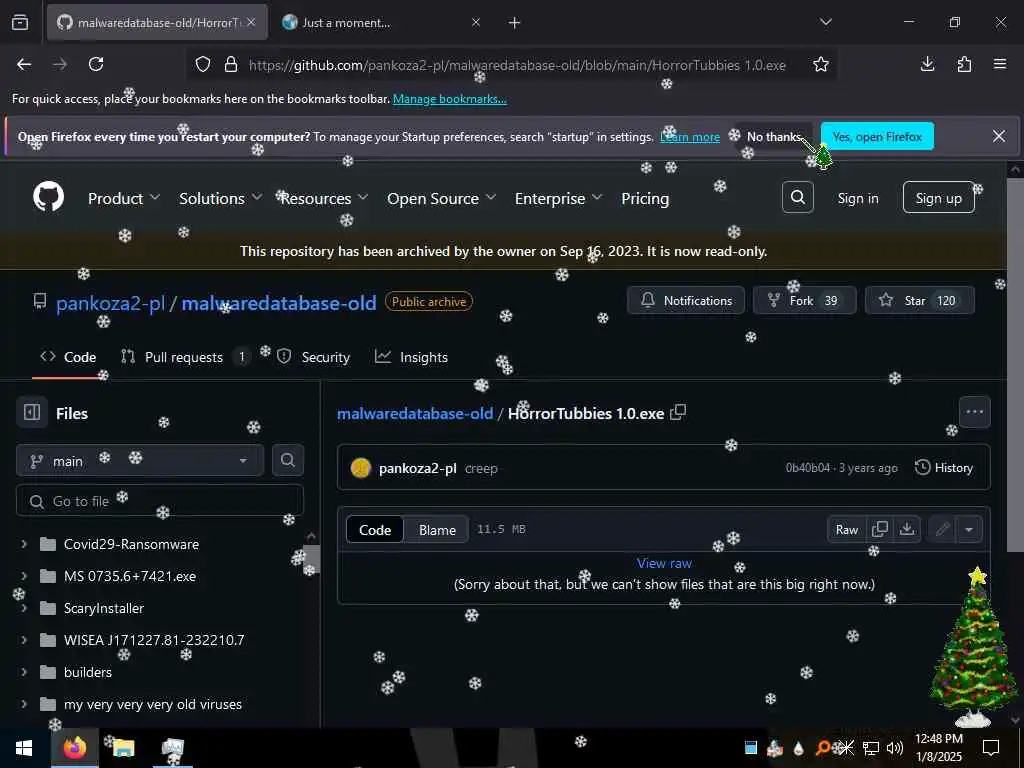
Task: Open the Raw file button
Action: click(847, 530)
